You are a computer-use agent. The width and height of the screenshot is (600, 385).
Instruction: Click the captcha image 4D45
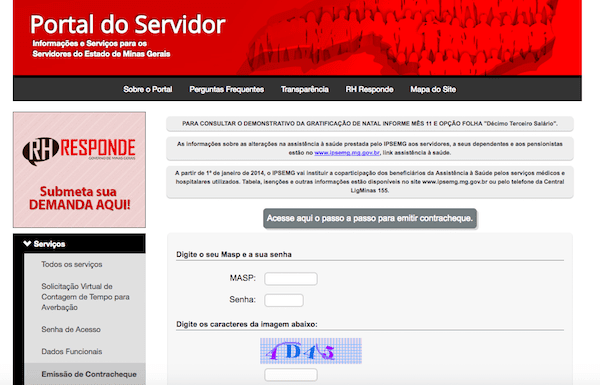pos(311,351)
